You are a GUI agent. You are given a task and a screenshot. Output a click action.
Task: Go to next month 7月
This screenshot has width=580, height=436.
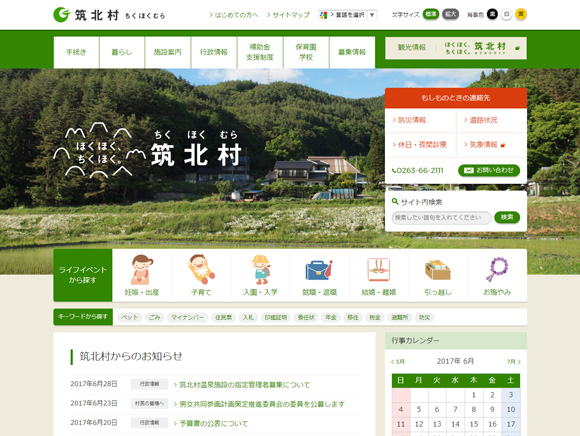(513, 362)
